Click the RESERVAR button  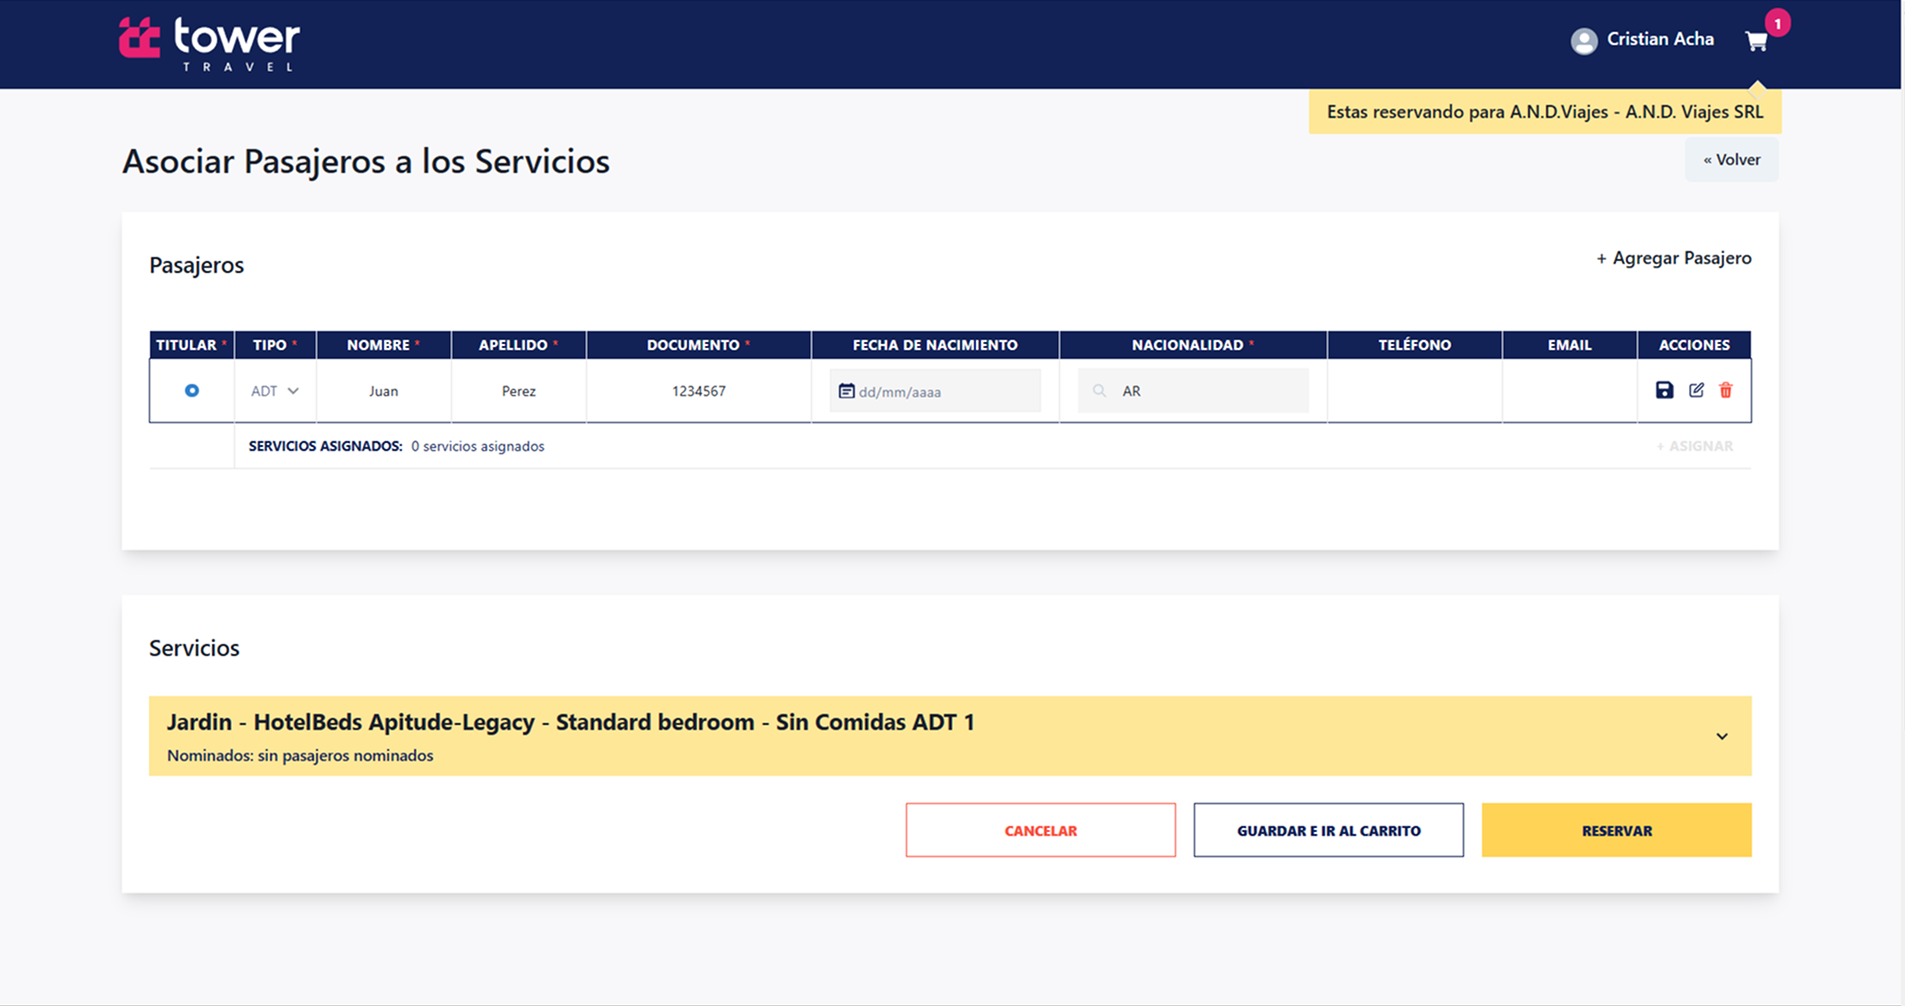pos(1616,830)
